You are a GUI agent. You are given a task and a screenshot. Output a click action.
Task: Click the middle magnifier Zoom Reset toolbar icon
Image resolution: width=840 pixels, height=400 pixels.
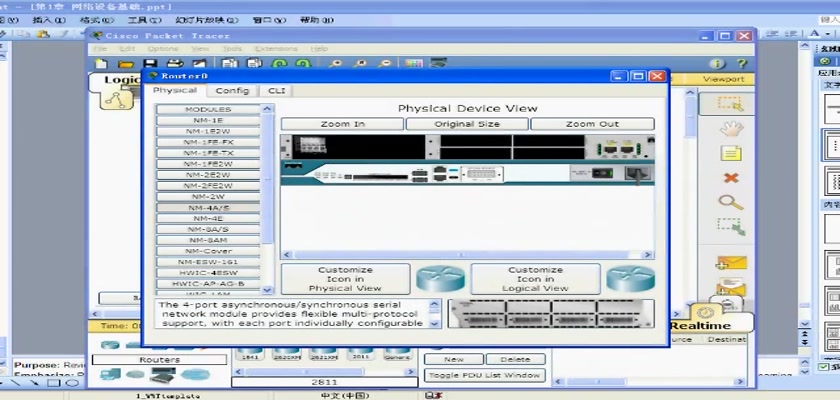coord(361,63)
